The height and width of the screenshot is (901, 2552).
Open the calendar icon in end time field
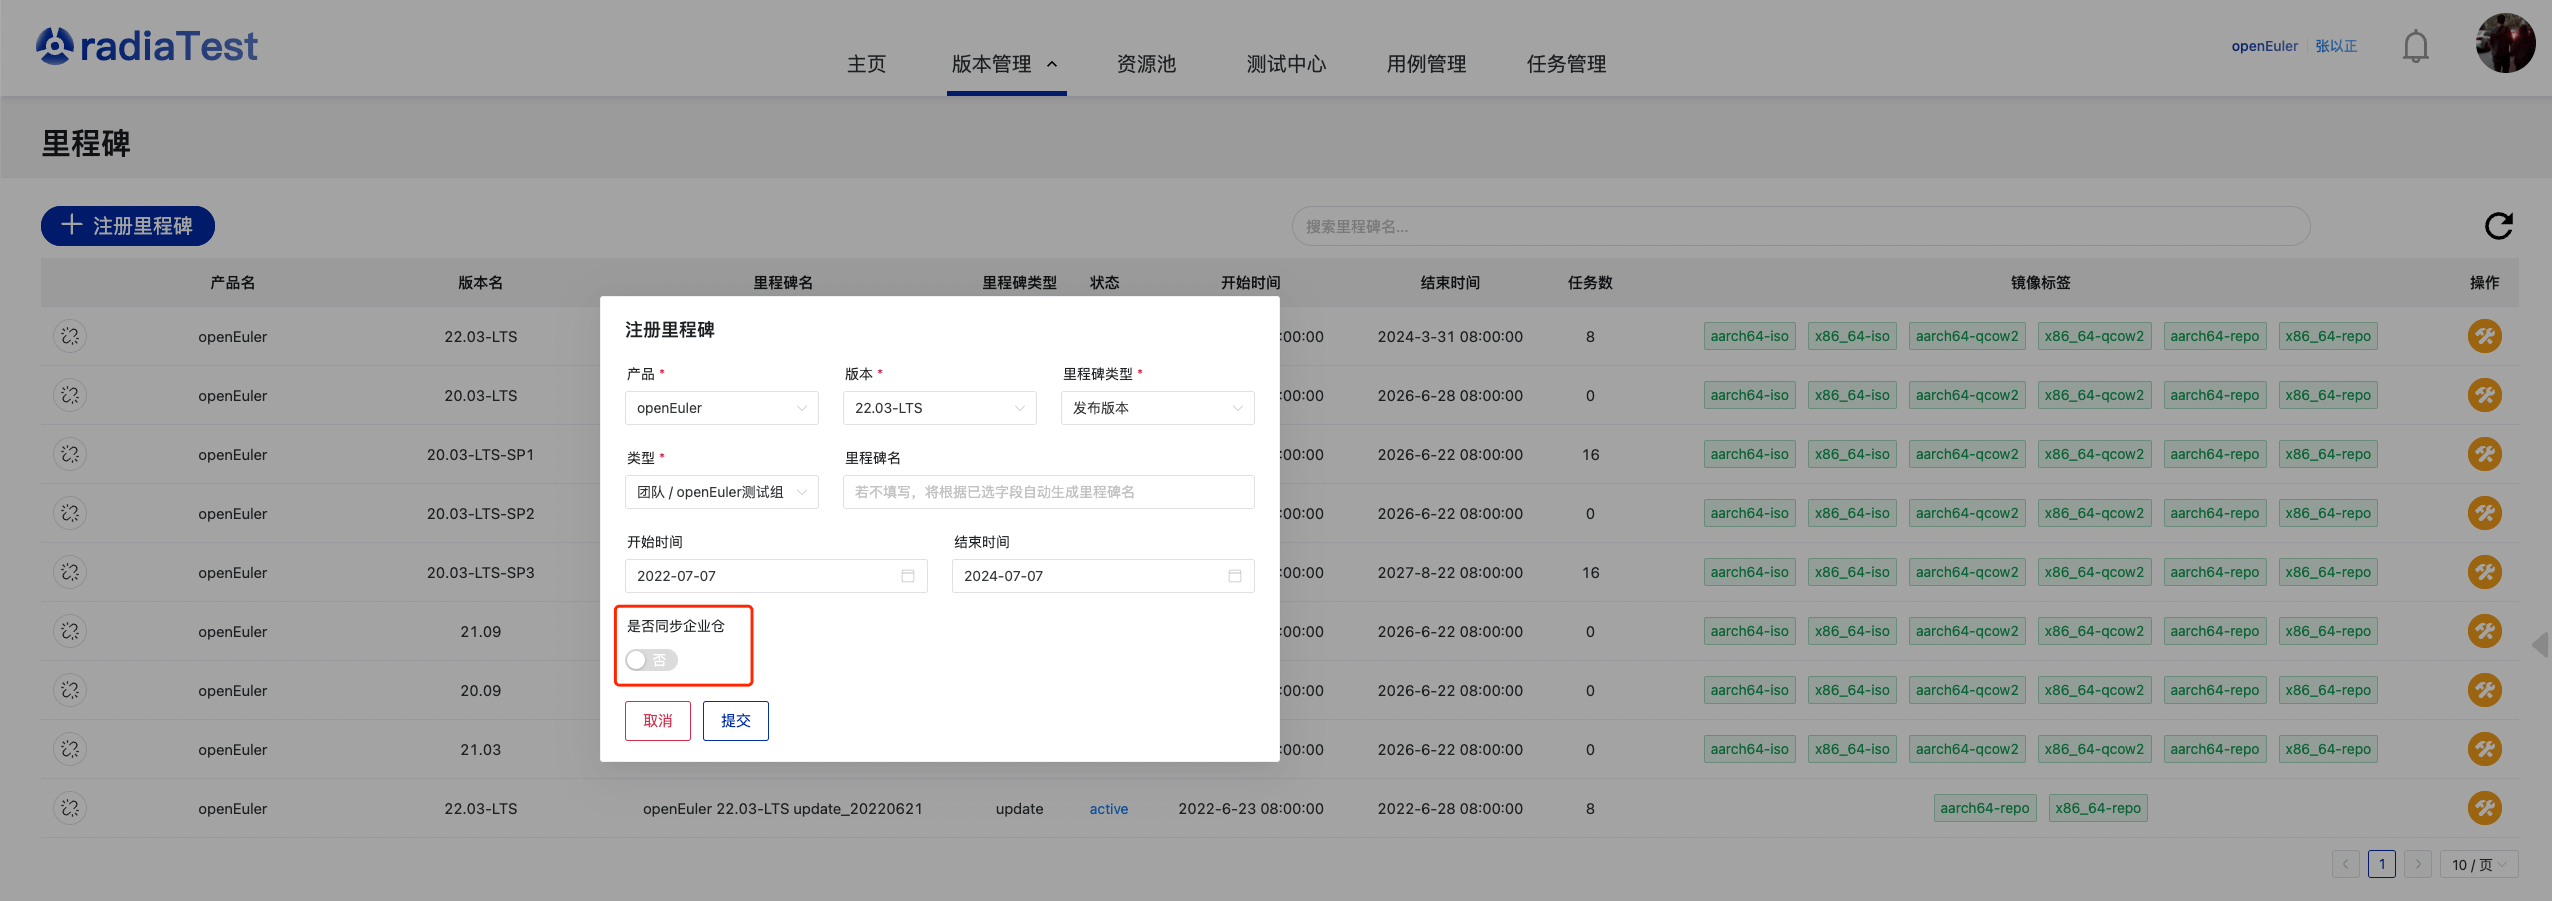tap(1234, 576)
